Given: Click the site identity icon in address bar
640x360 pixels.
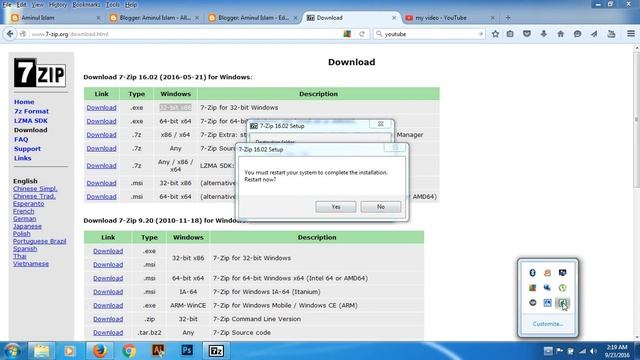Looking at the screenshot, I should click(x=23, y=34).
